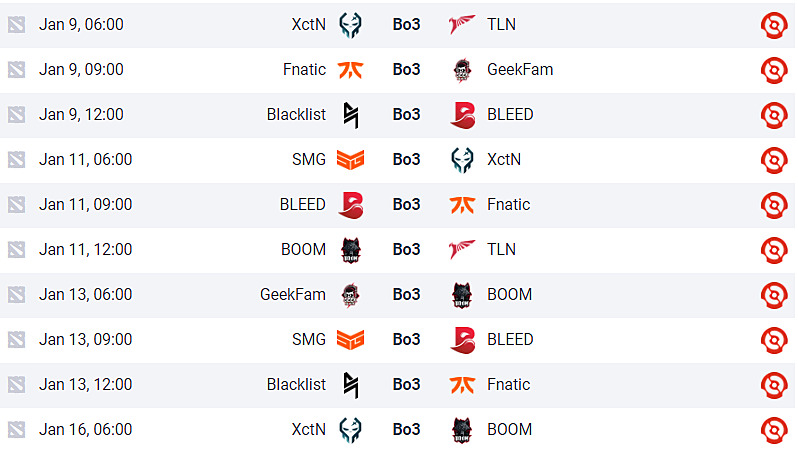
Task: Click the image placeholder left of Jan 13, 06:00
Action: tap(15, 294)
